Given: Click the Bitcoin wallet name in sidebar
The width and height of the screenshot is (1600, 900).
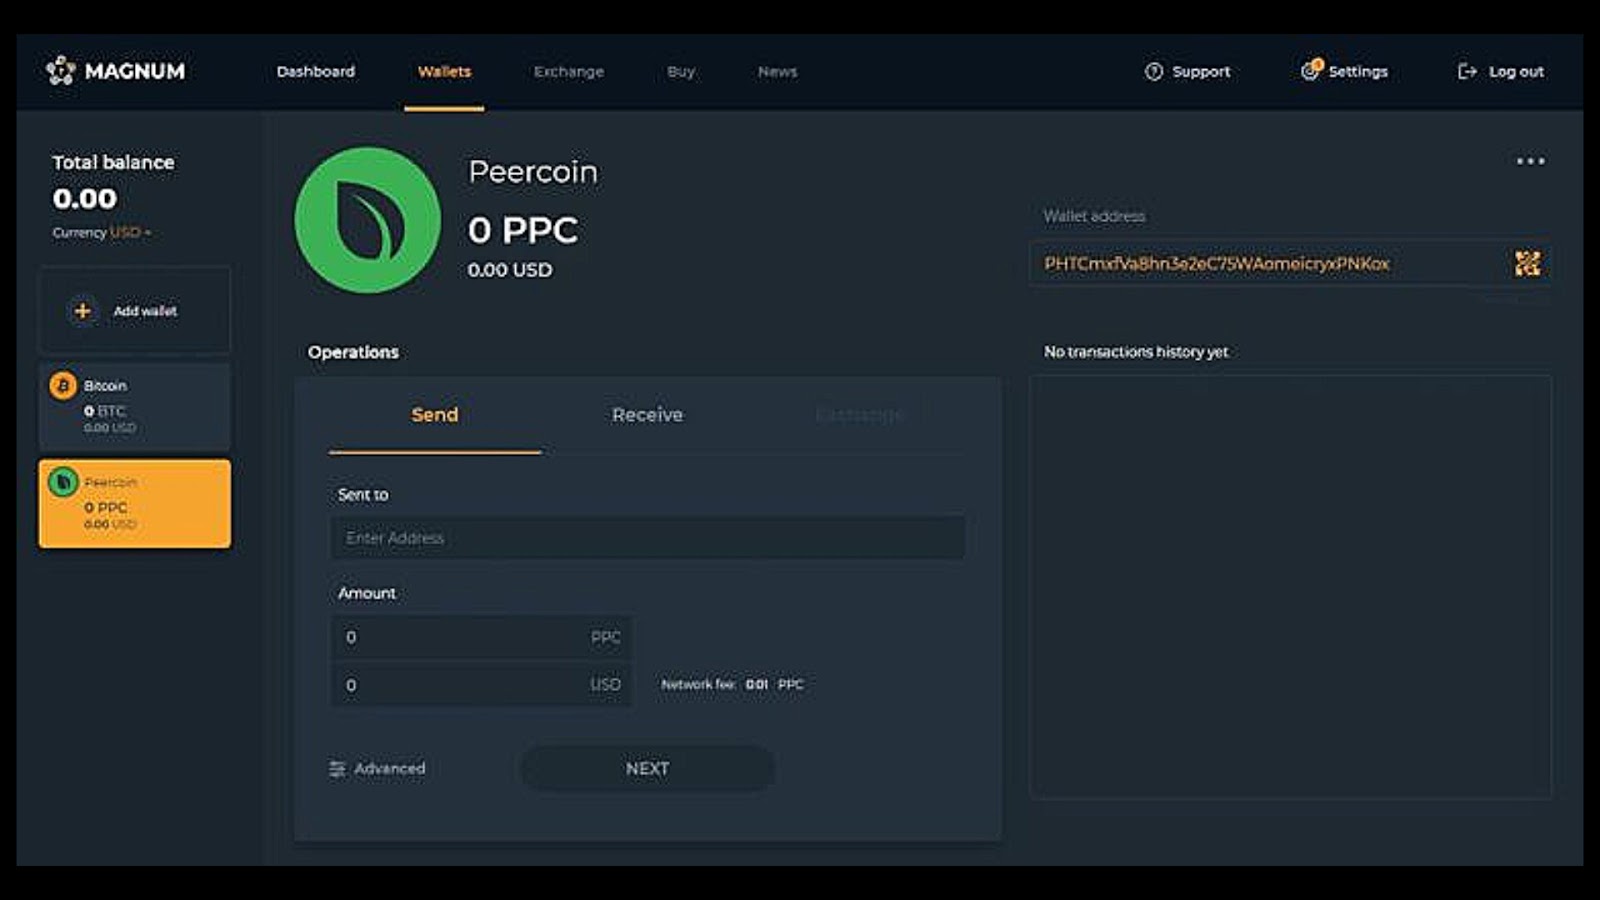Looking at the screenshot, I should click(x=105, y=386).
